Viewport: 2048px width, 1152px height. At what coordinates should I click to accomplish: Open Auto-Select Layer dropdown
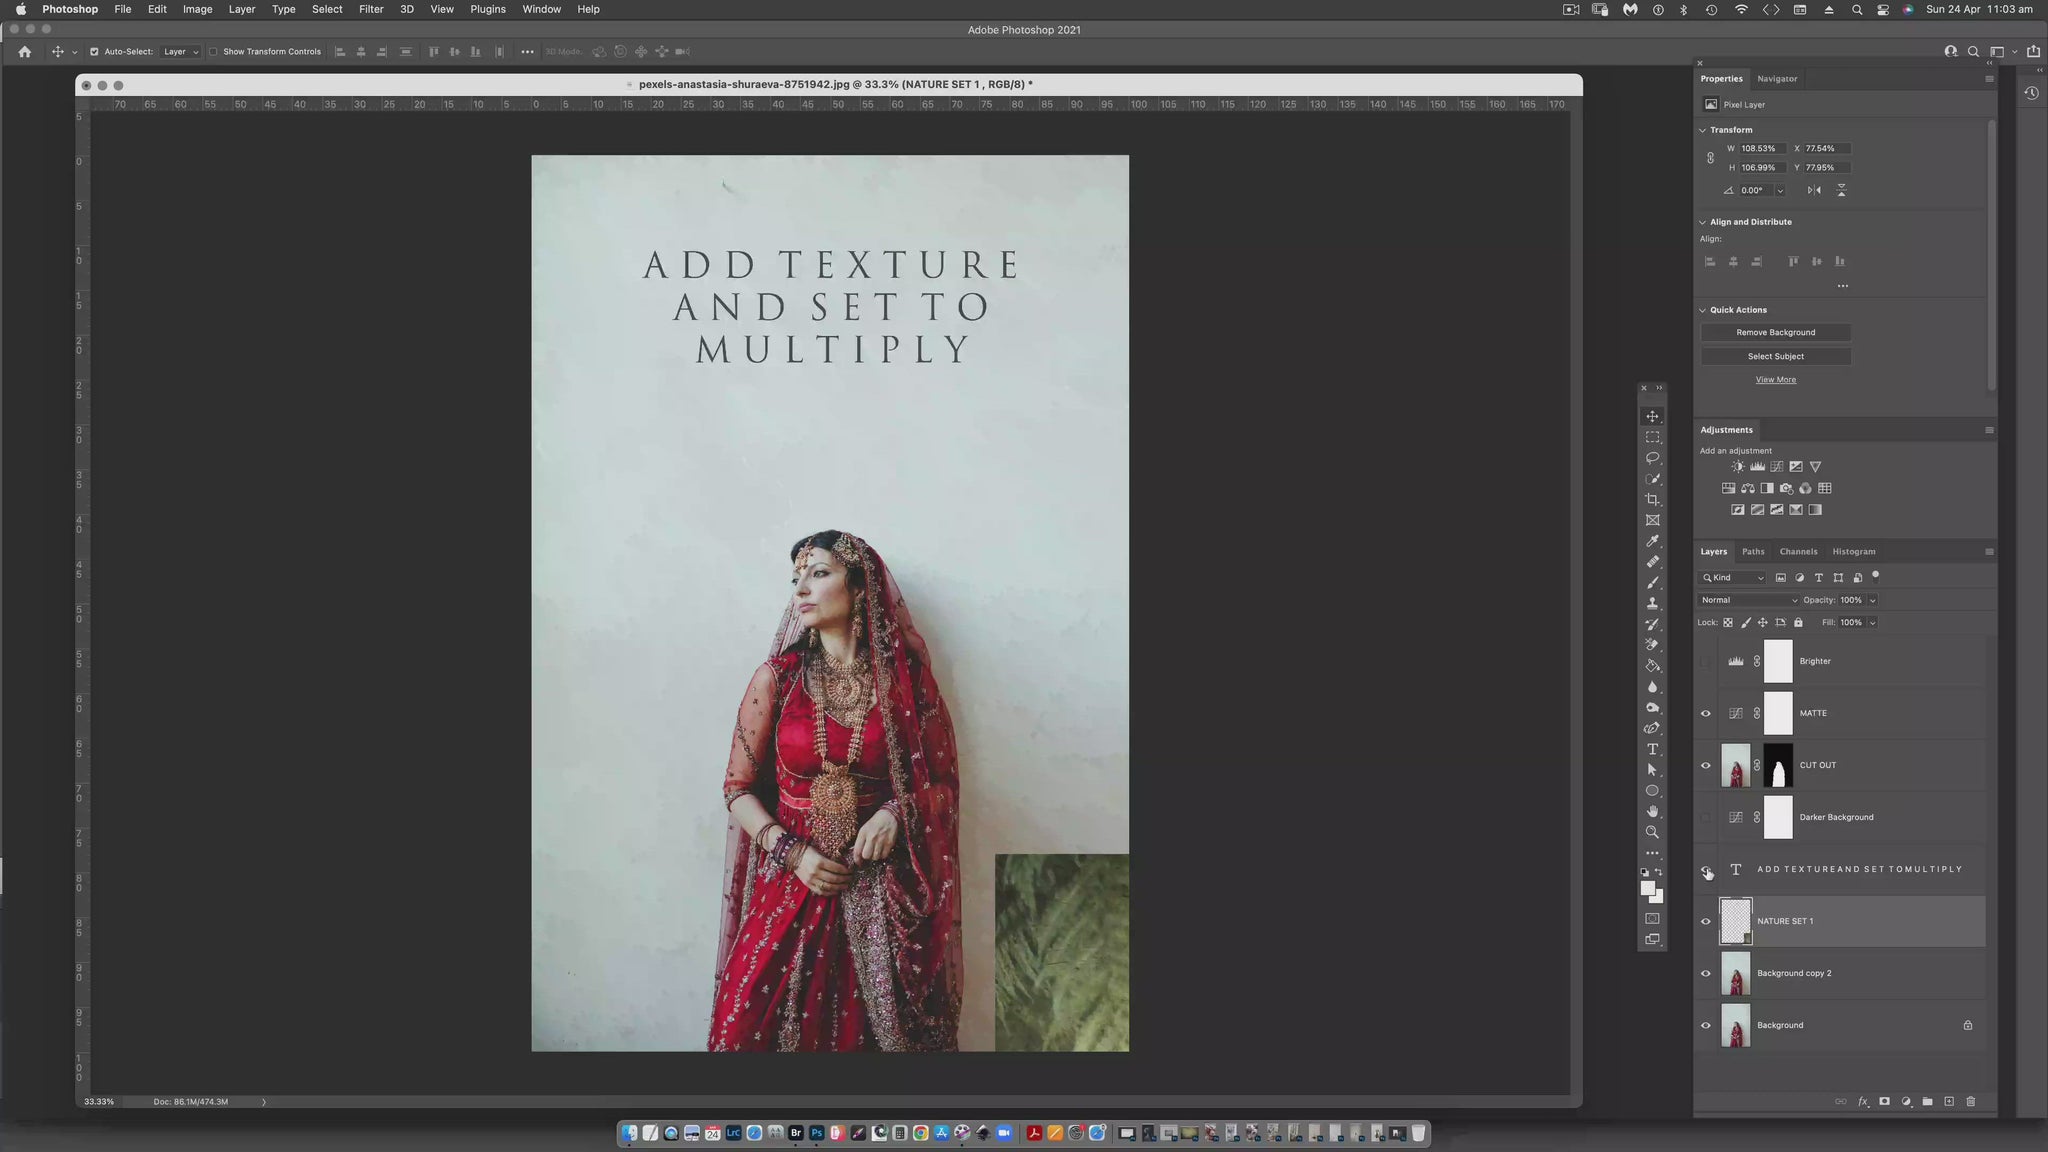pyautogui.click(x=181, y=52)
